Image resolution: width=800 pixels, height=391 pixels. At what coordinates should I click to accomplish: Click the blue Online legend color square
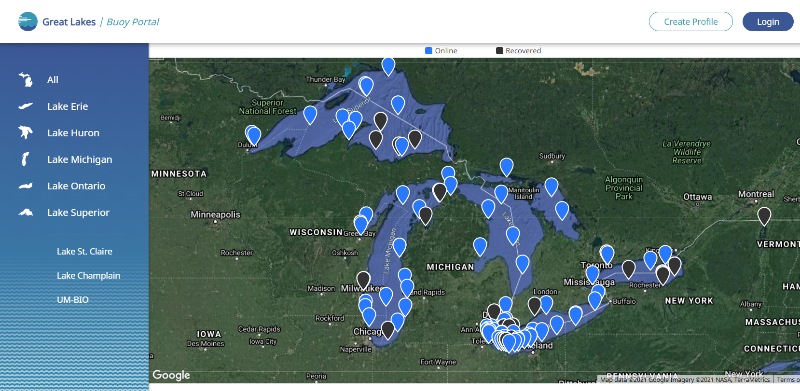tap(429, 51)
